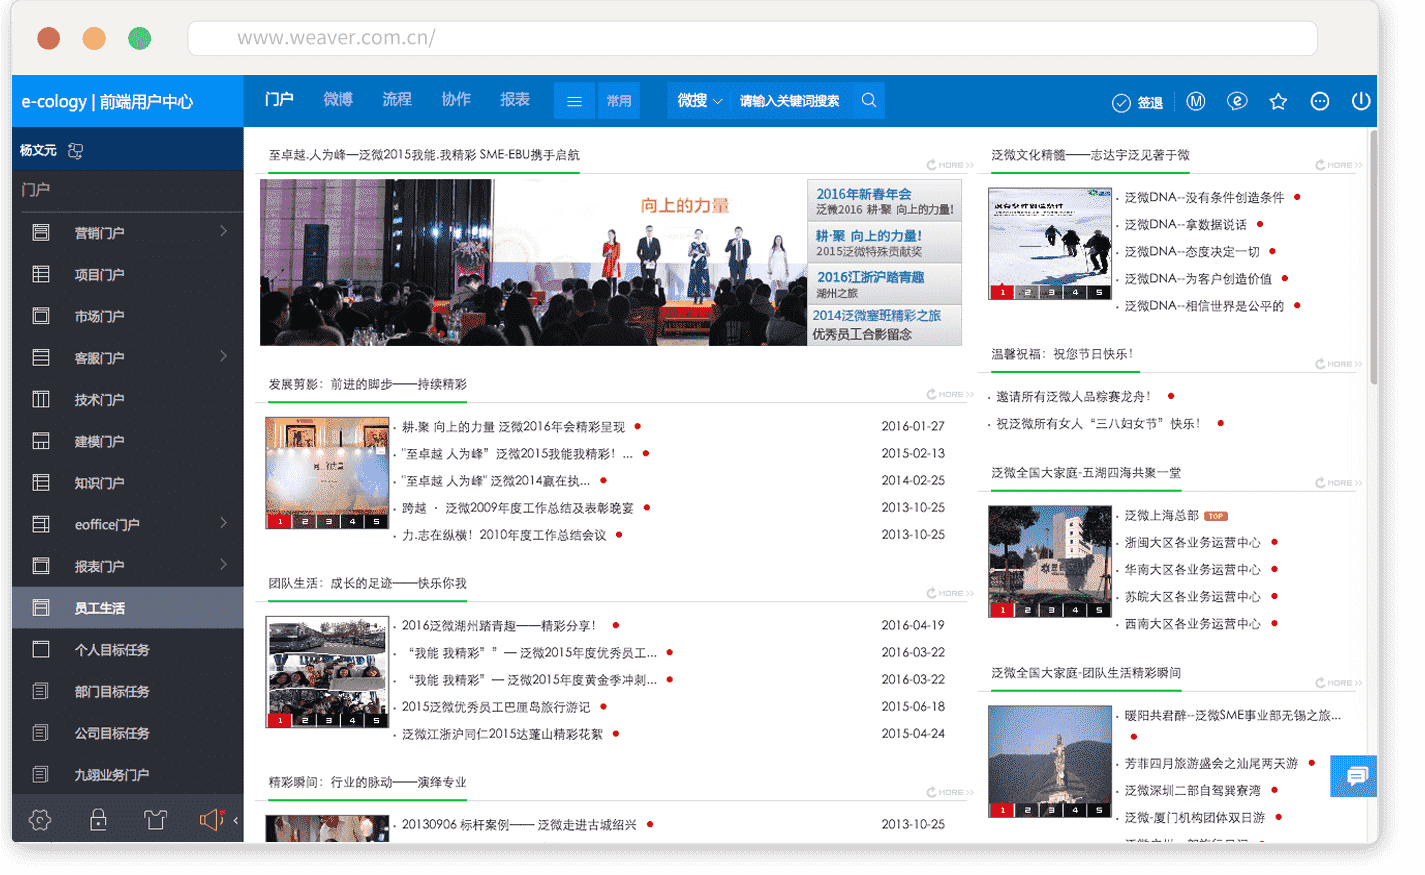The height and width of the screenshot is (875, 1425).
Task: Open the orange announcement speaker icon
Action: pyautogui.click(x=211, y=820)
